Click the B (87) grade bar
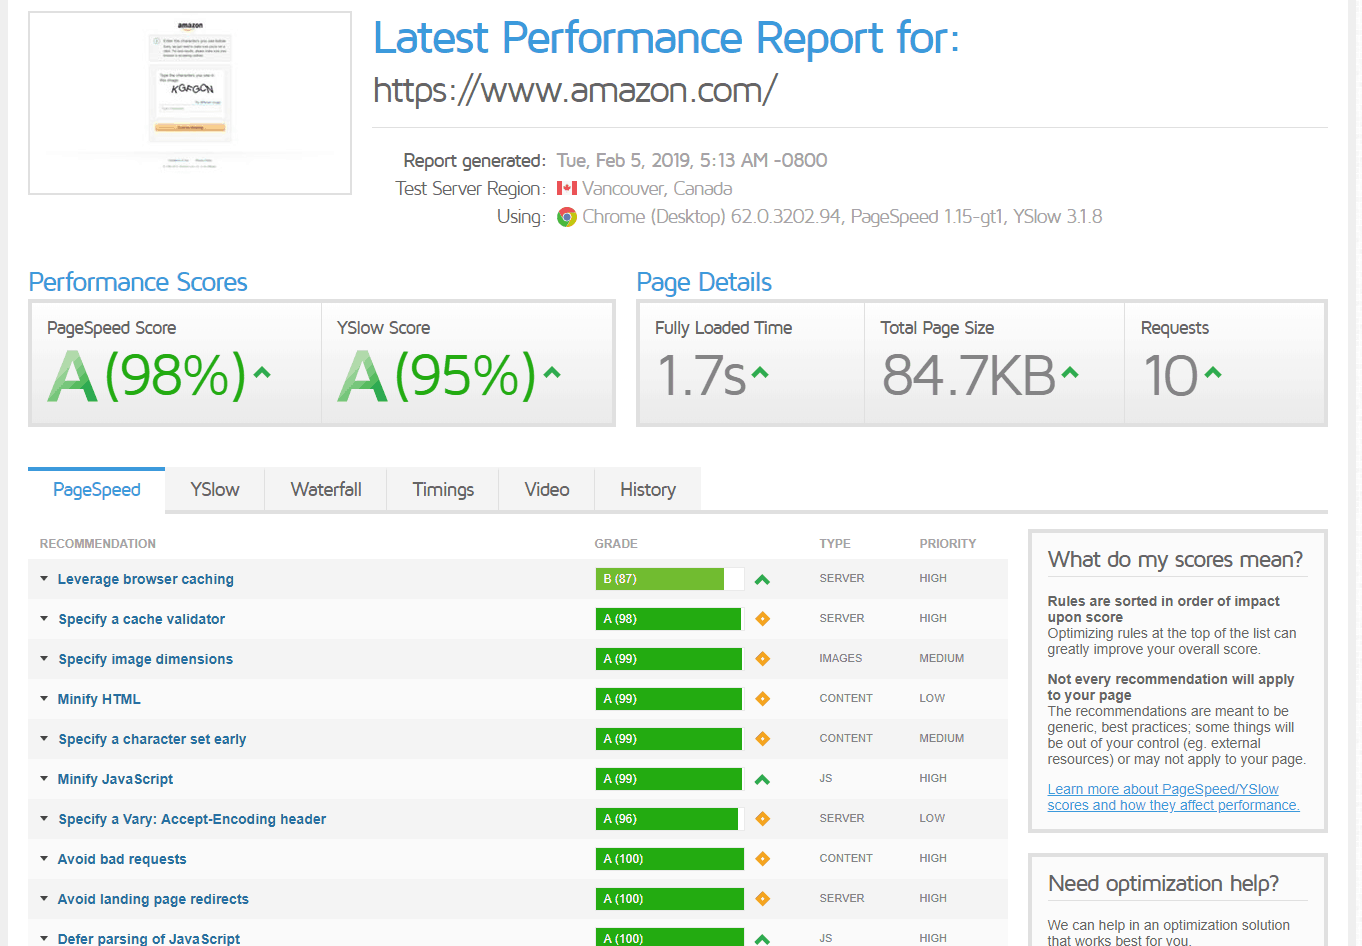1362x946 pixels. [670, 579]
